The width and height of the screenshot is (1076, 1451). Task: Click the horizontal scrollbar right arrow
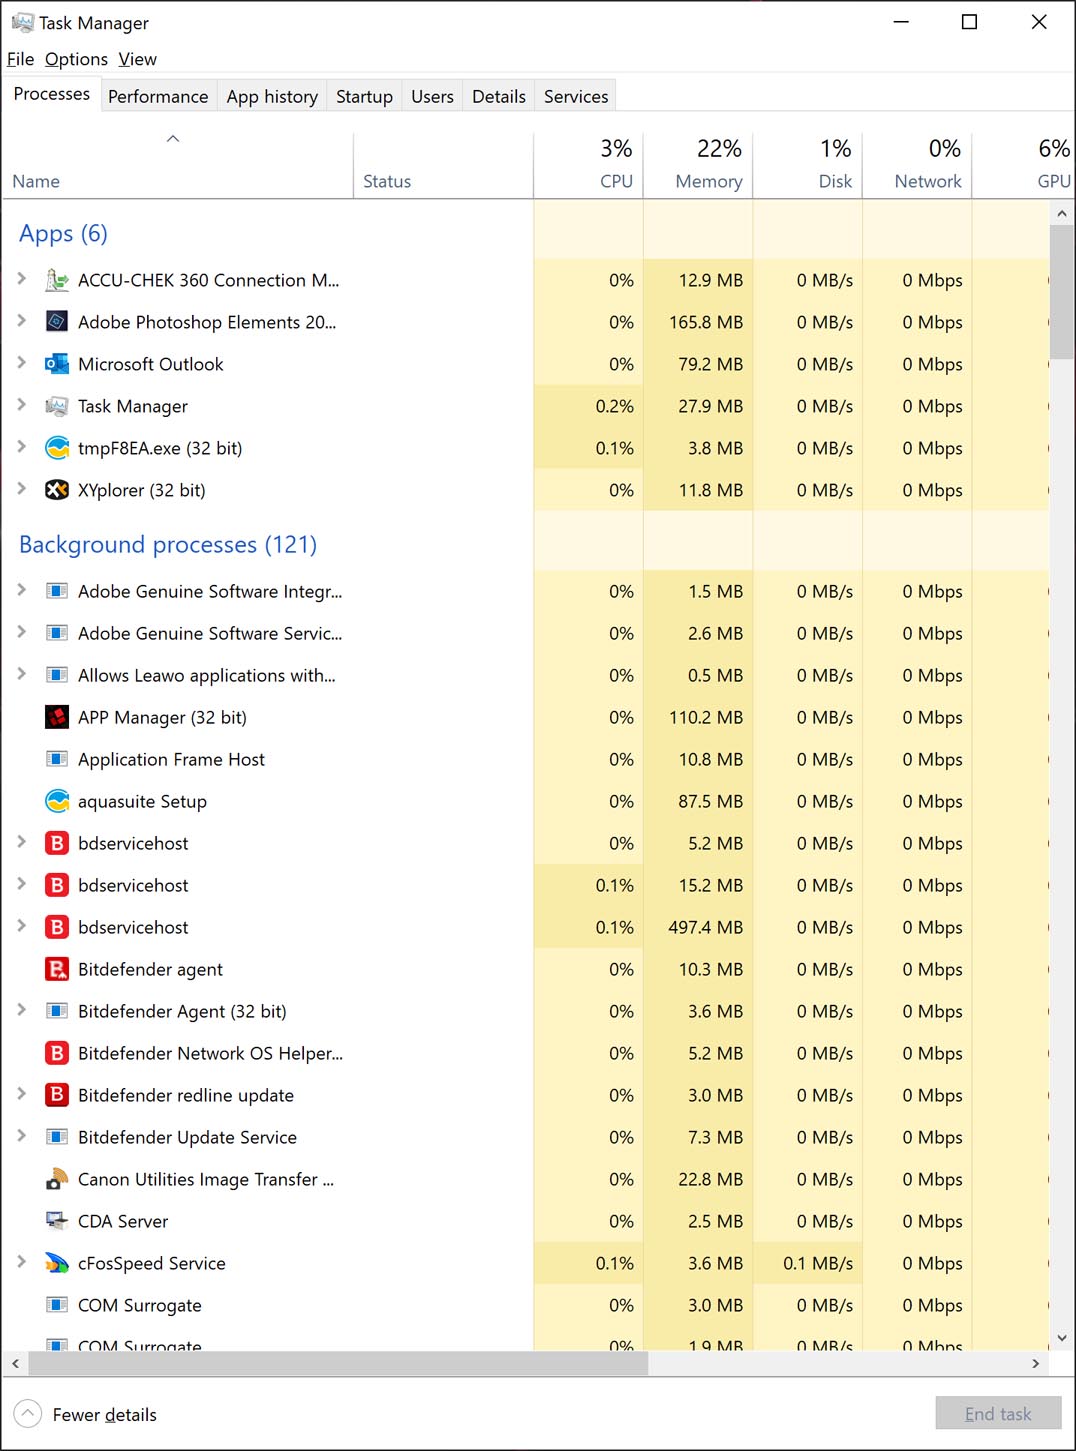(x=1035, y=1363)
